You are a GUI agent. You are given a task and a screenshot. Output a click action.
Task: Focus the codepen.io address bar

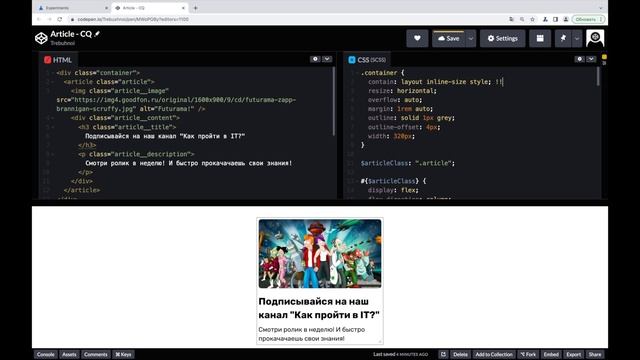286,19
